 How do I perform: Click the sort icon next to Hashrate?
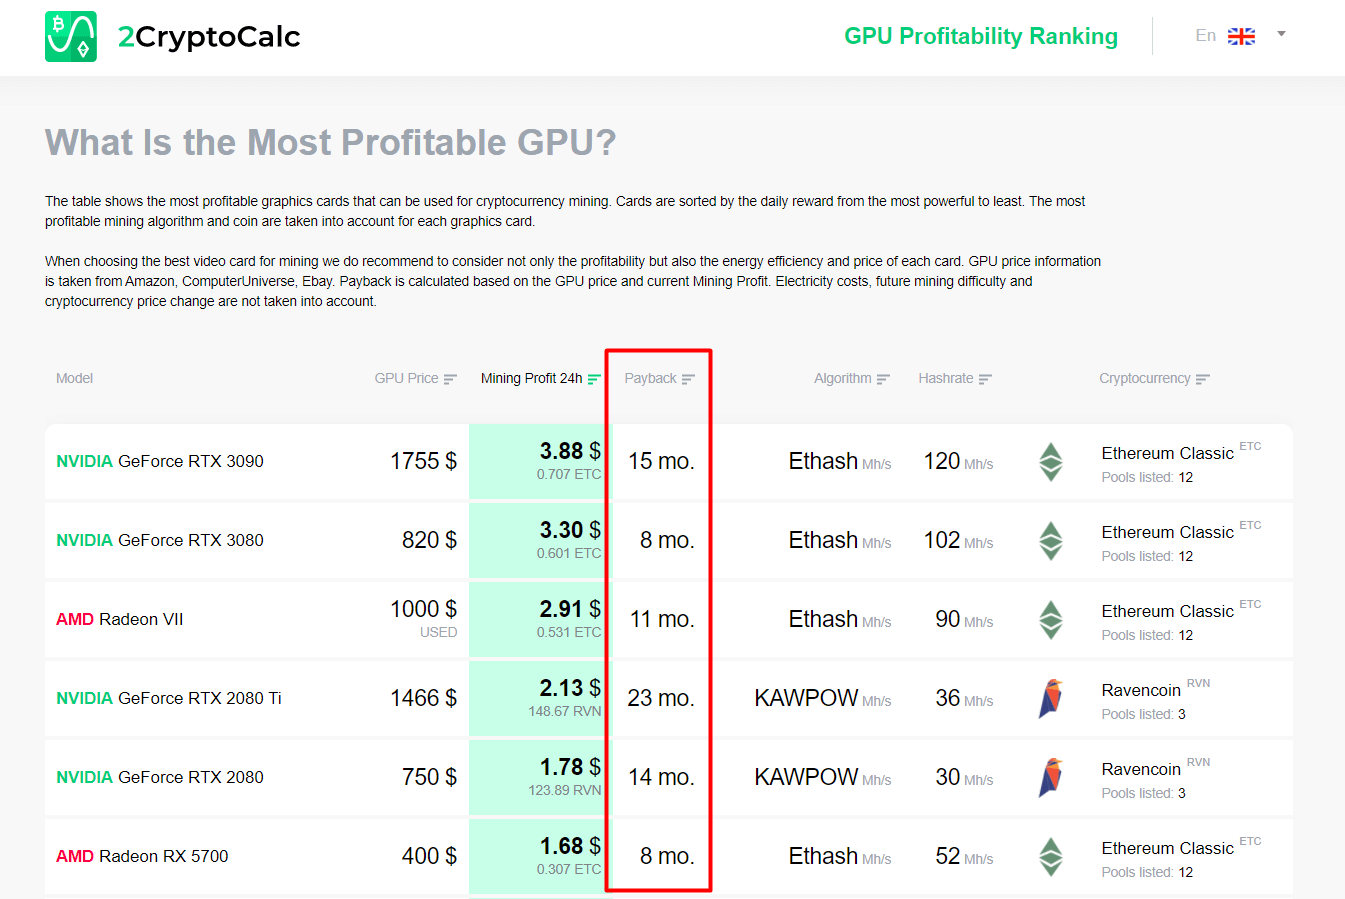coord(987,378)
